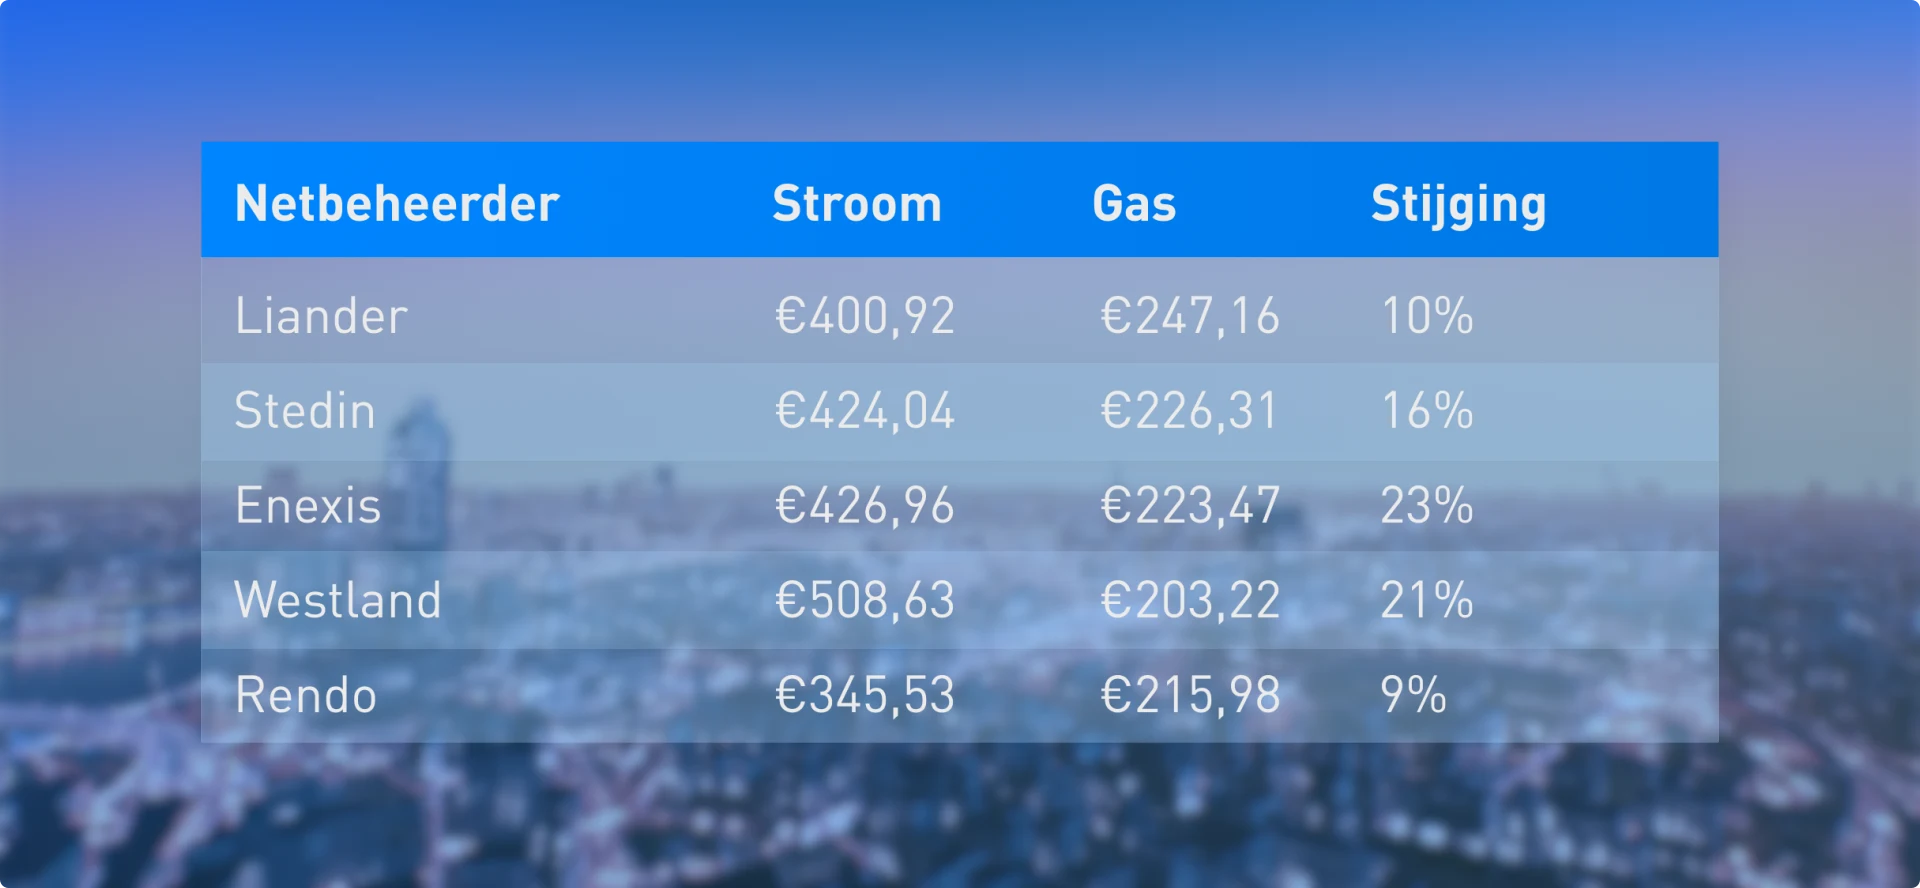This screenshot has width=1920, height=888.
Task: Click Liander's stroom price €400,92
Action: 865,316
